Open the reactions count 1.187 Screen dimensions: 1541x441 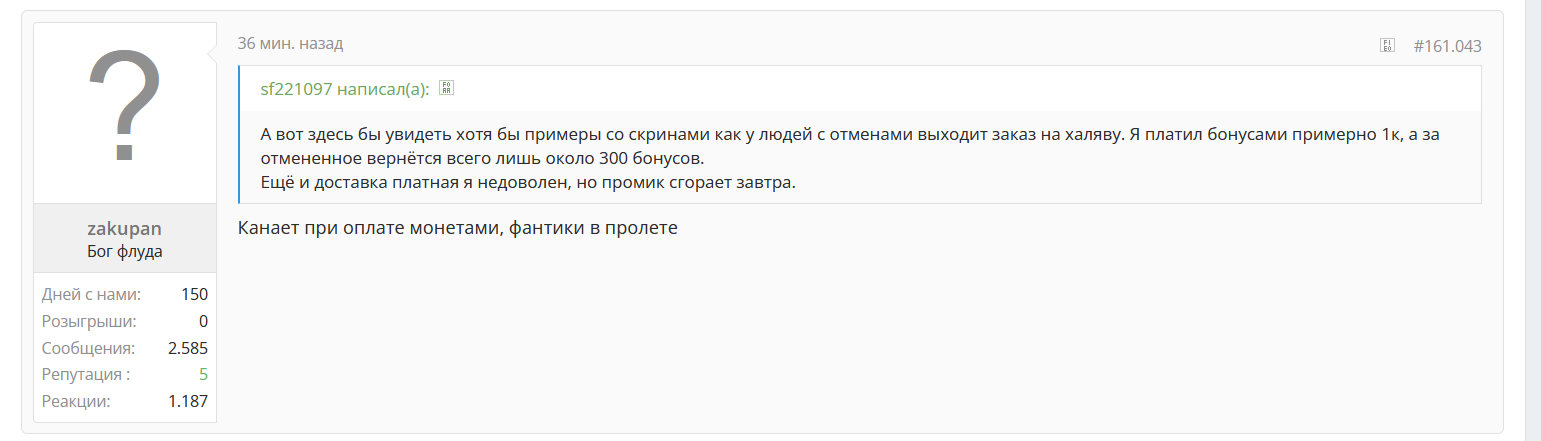coord(187,402)
